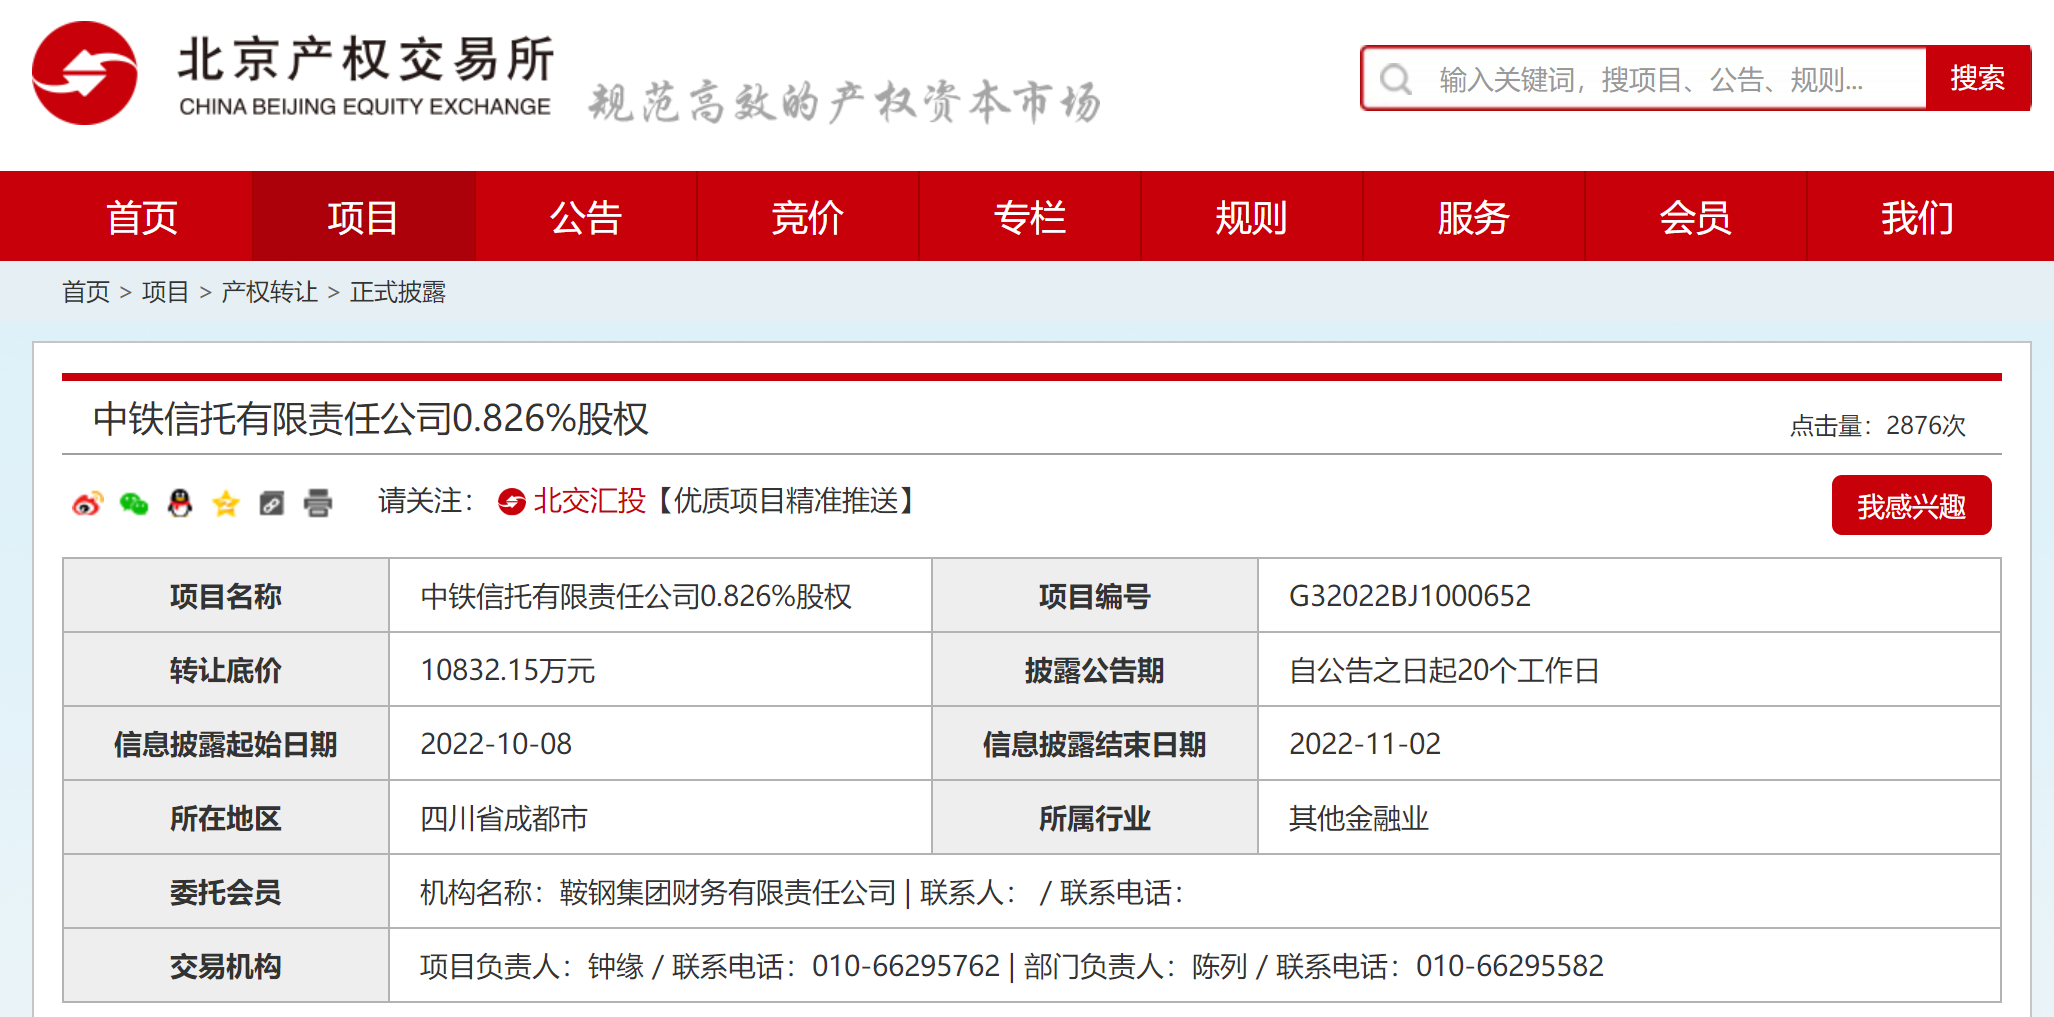Select the industry value 其他金融业
2054x1017 pixels.
click(1359, 818)
